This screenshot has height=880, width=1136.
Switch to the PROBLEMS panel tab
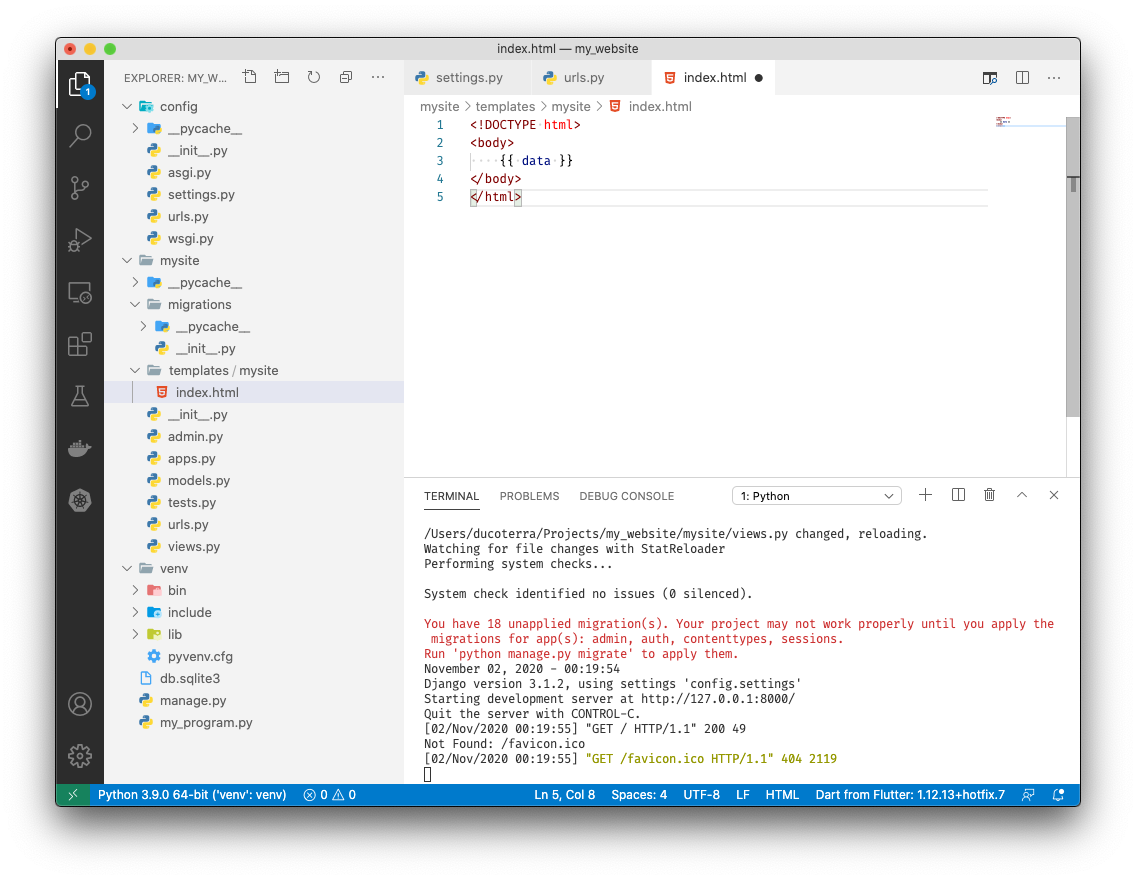pos(529,496)
